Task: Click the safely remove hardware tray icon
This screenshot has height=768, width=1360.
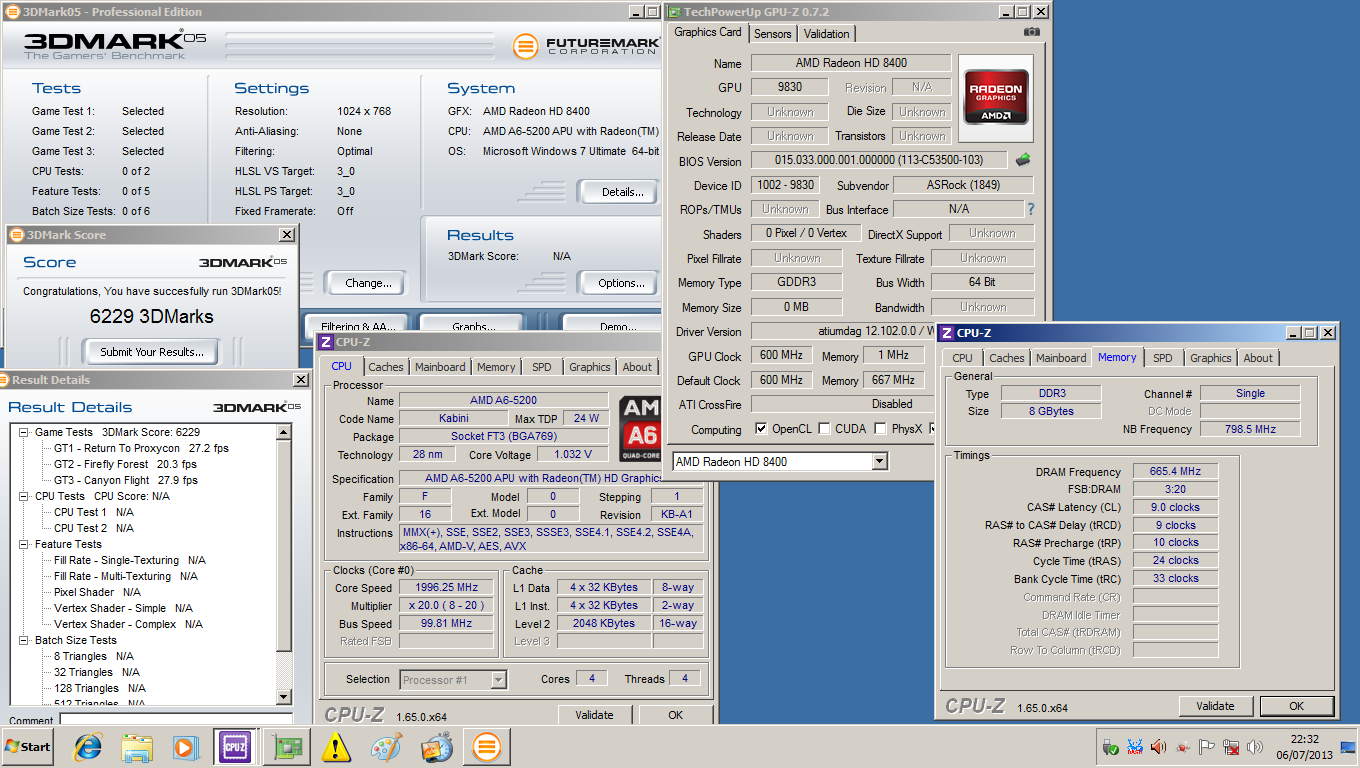Action: [x=1110, y=747]
